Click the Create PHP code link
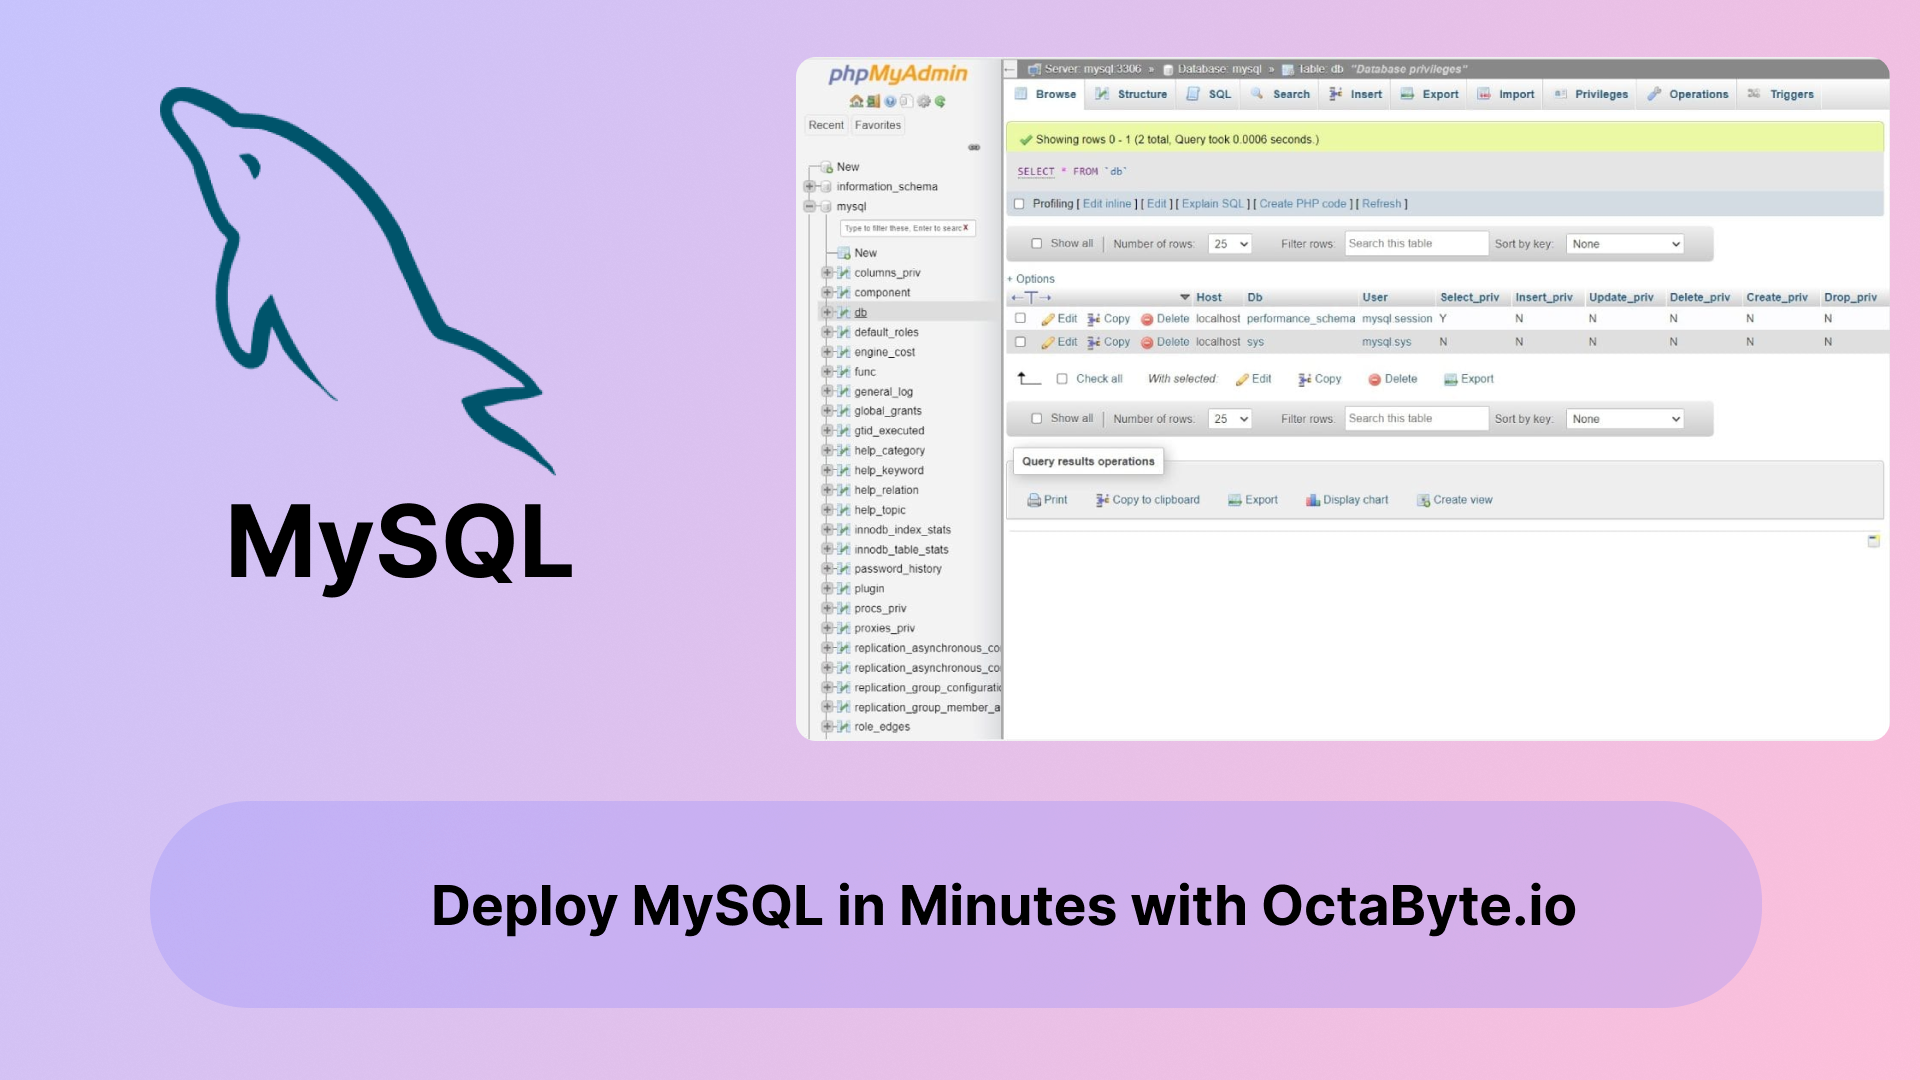 (1303, 204)
